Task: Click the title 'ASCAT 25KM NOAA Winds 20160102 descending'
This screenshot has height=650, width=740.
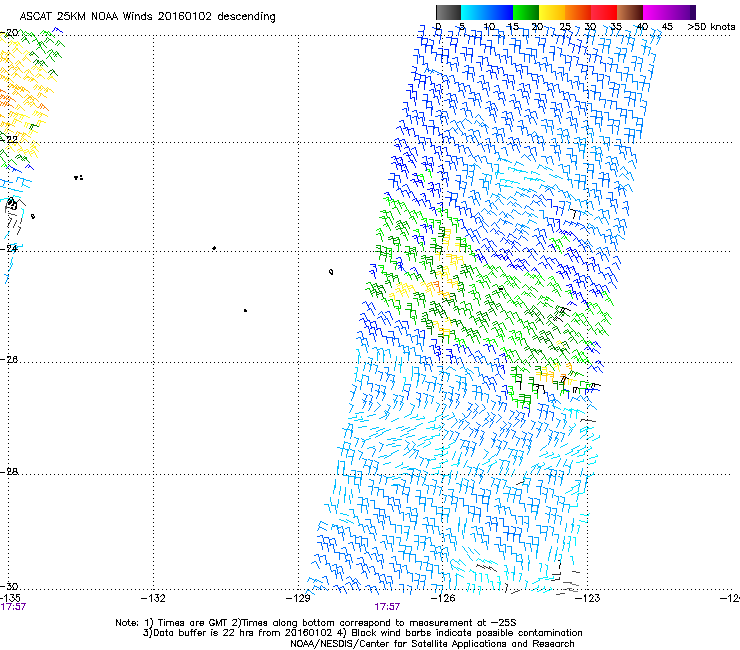Action: pyautogui.click(x=148, y=17)
